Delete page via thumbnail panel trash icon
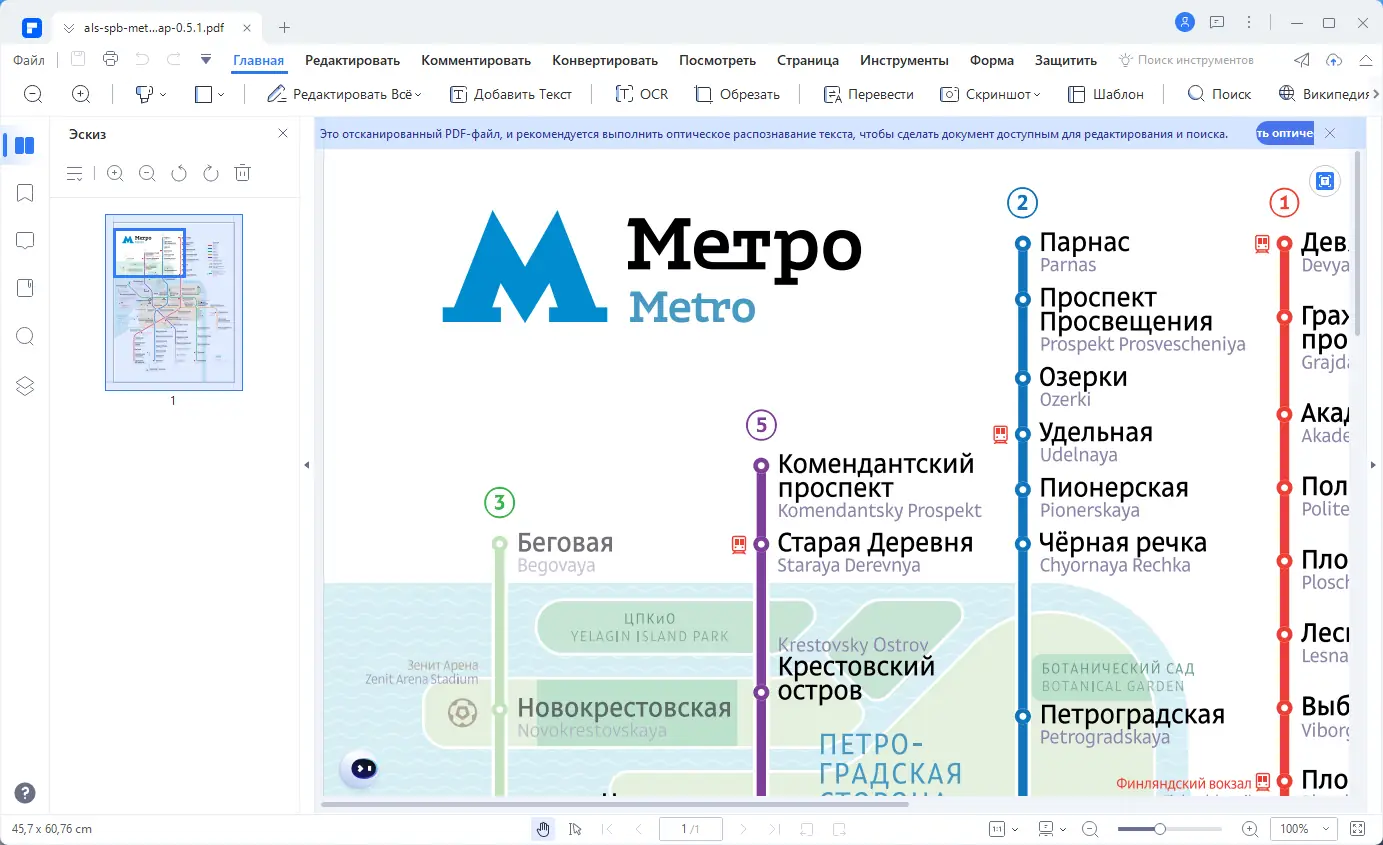The image size is (1383, 845). 242,172
